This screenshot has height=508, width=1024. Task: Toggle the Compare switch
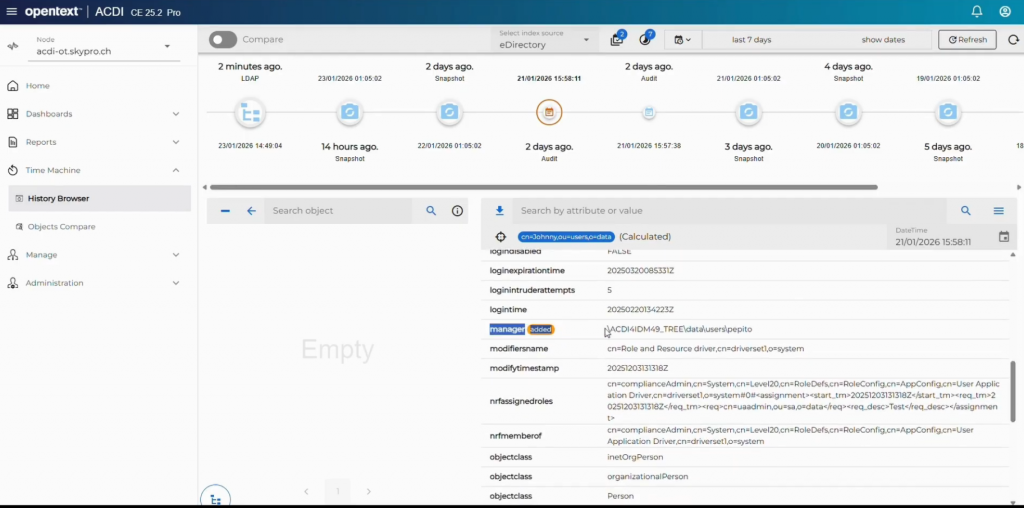pos(223,39)
